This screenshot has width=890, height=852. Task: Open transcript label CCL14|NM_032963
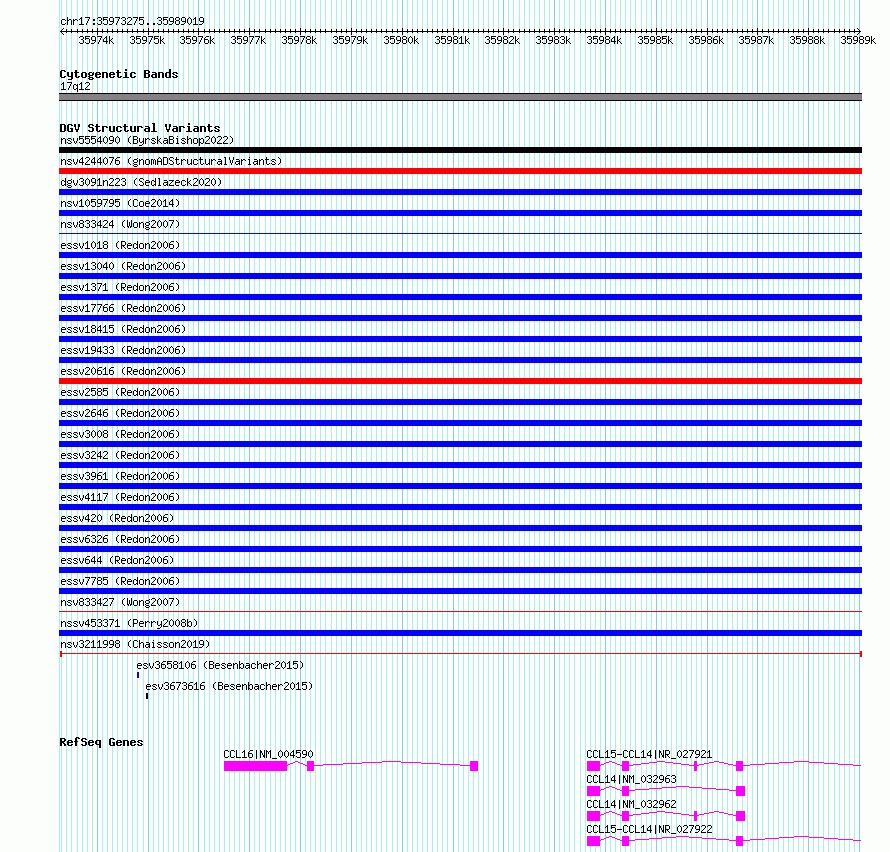click(x=631, y=779)
